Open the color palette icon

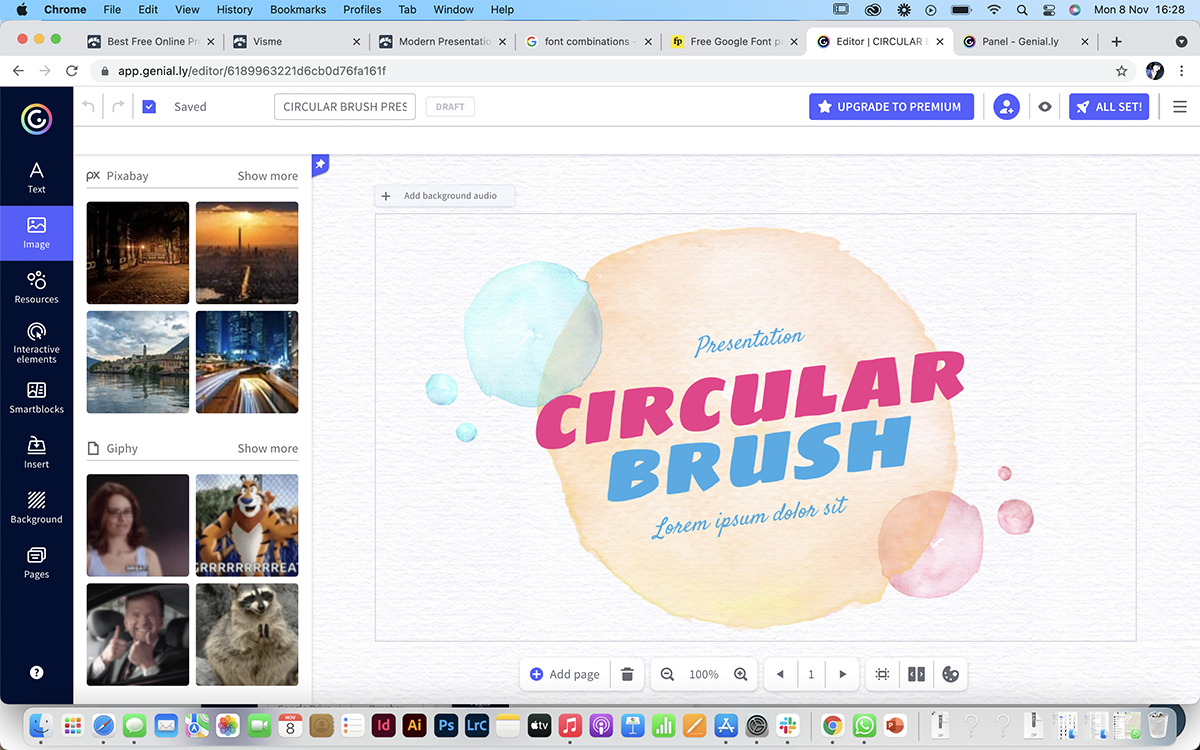click(950, 674)
